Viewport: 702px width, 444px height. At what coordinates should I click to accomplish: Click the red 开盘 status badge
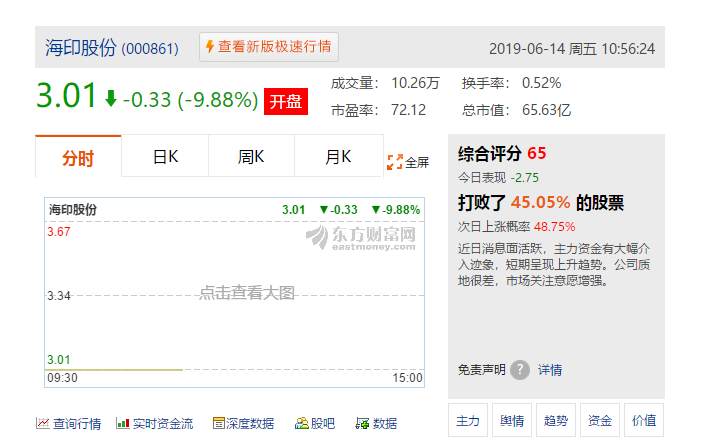286,101
